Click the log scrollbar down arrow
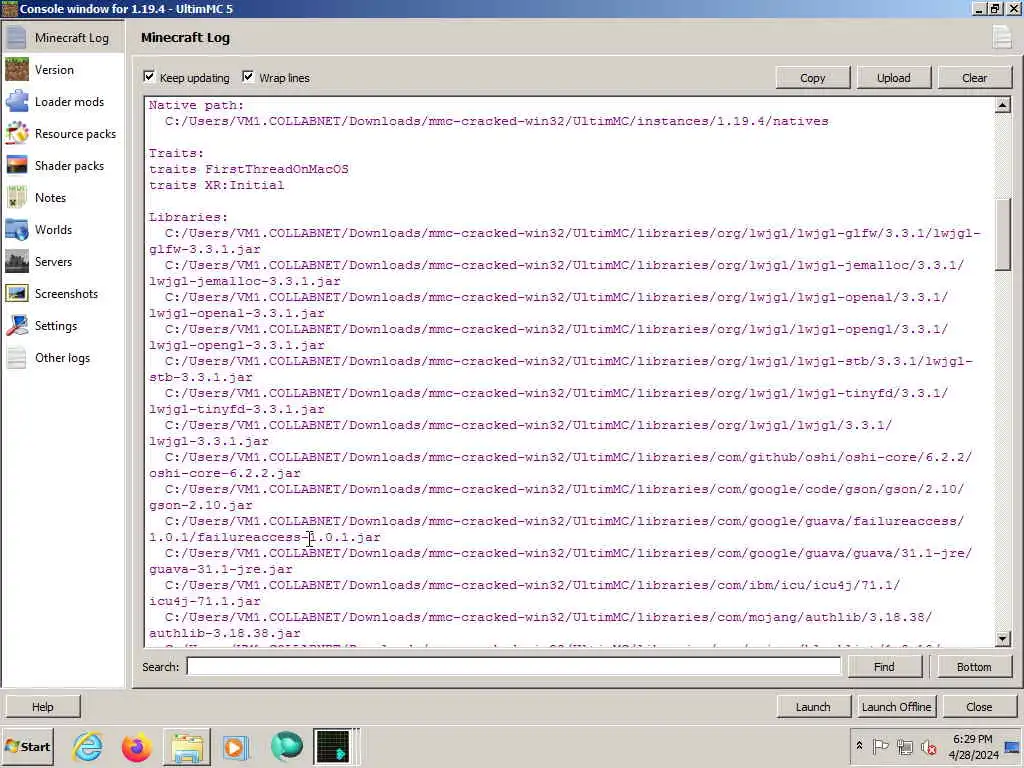Screen dimensions: 1024x768 (x=1002, y=639)
